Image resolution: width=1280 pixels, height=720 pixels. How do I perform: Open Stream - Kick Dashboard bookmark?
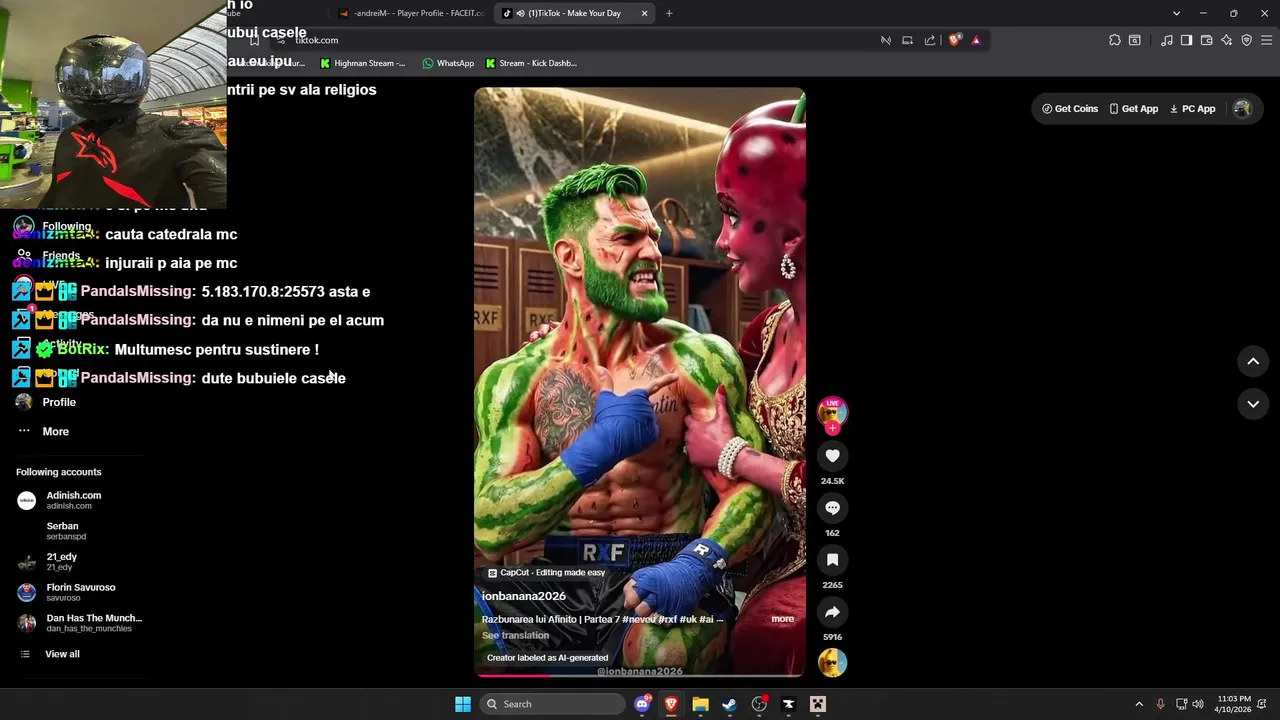click(531, 63)
